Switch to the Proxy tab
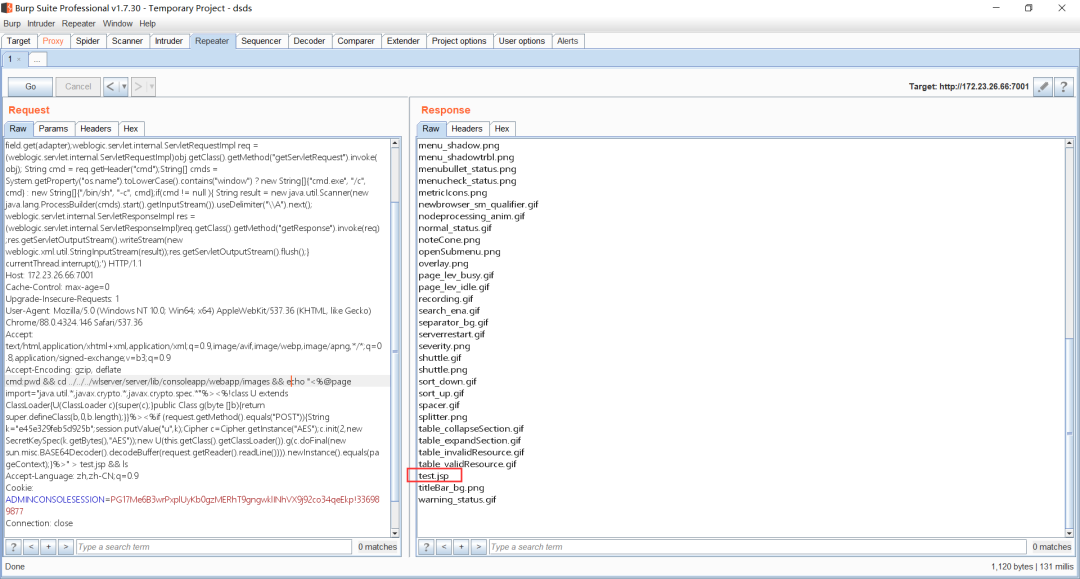The height and width of the screenshot is (579, 1080). coord(53,41)
